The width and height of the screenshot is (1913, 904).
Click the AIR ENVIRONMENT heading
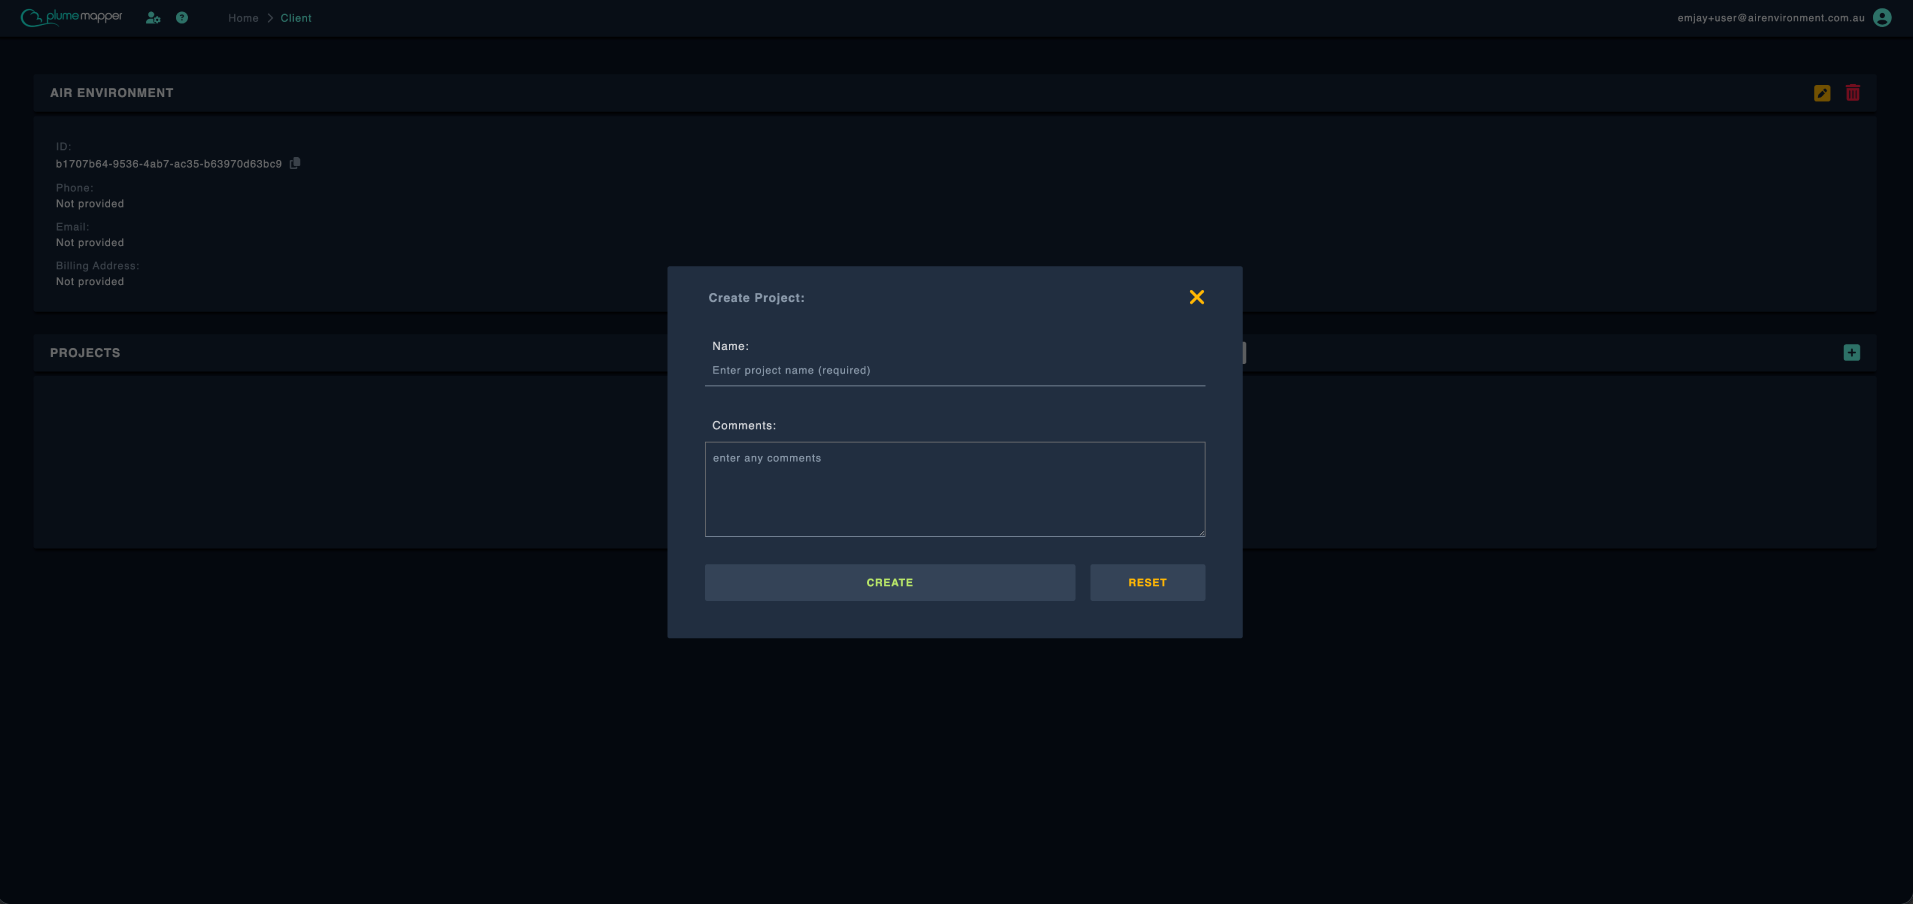pos(112,93)
